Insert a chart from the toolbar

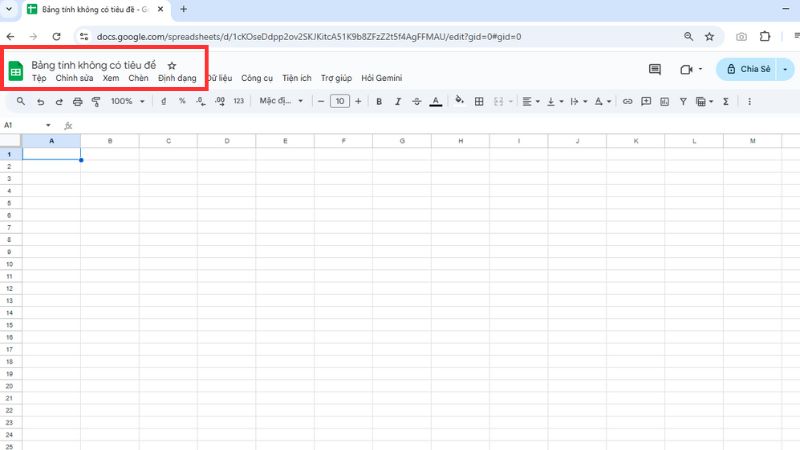[665, 101]
